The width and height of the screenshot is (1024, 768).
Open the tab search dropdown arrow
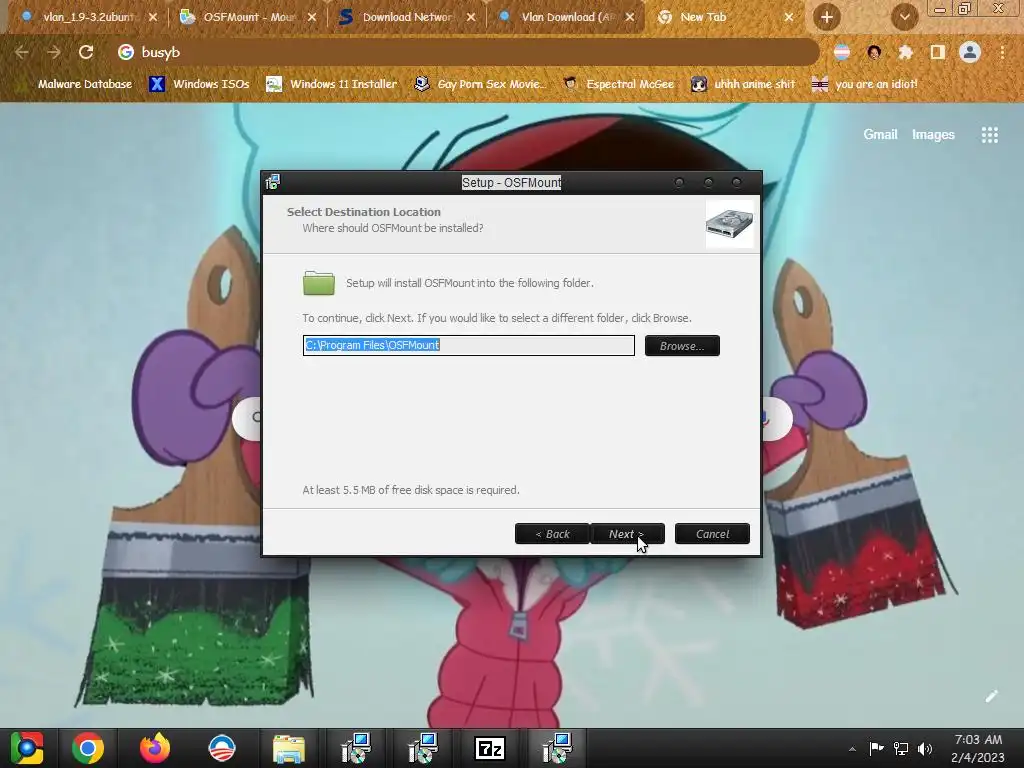(904, 17)
